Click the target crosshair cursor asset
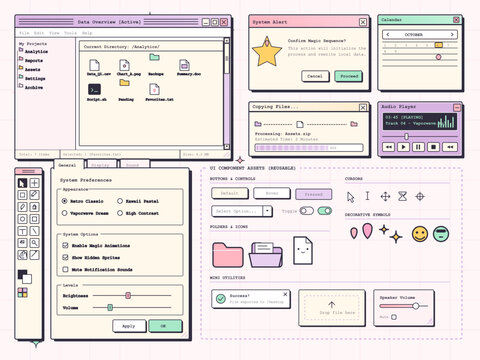The height and width of the screenshot is (360, 480). point(420,197)
